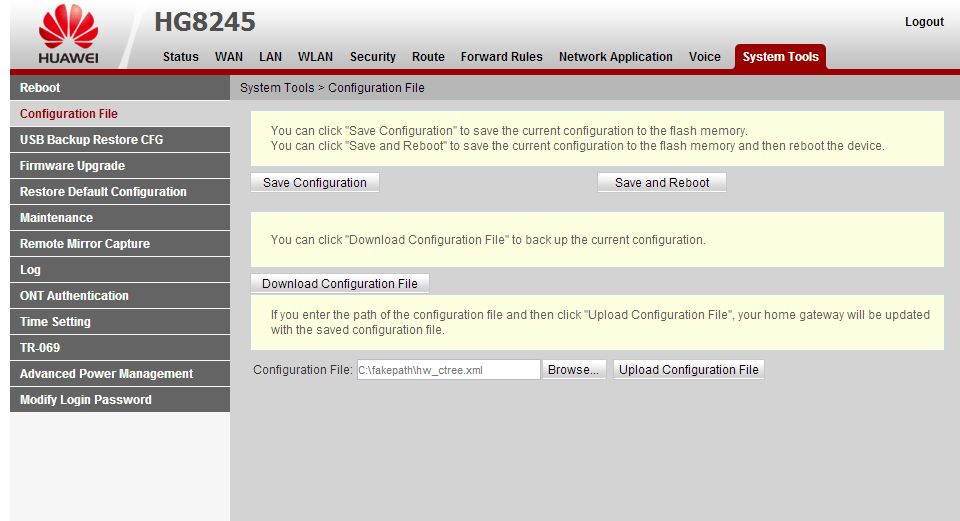Open Restore Default Configuration
The width and height of the screenshot is (960, 521).
tap(120, 192)
